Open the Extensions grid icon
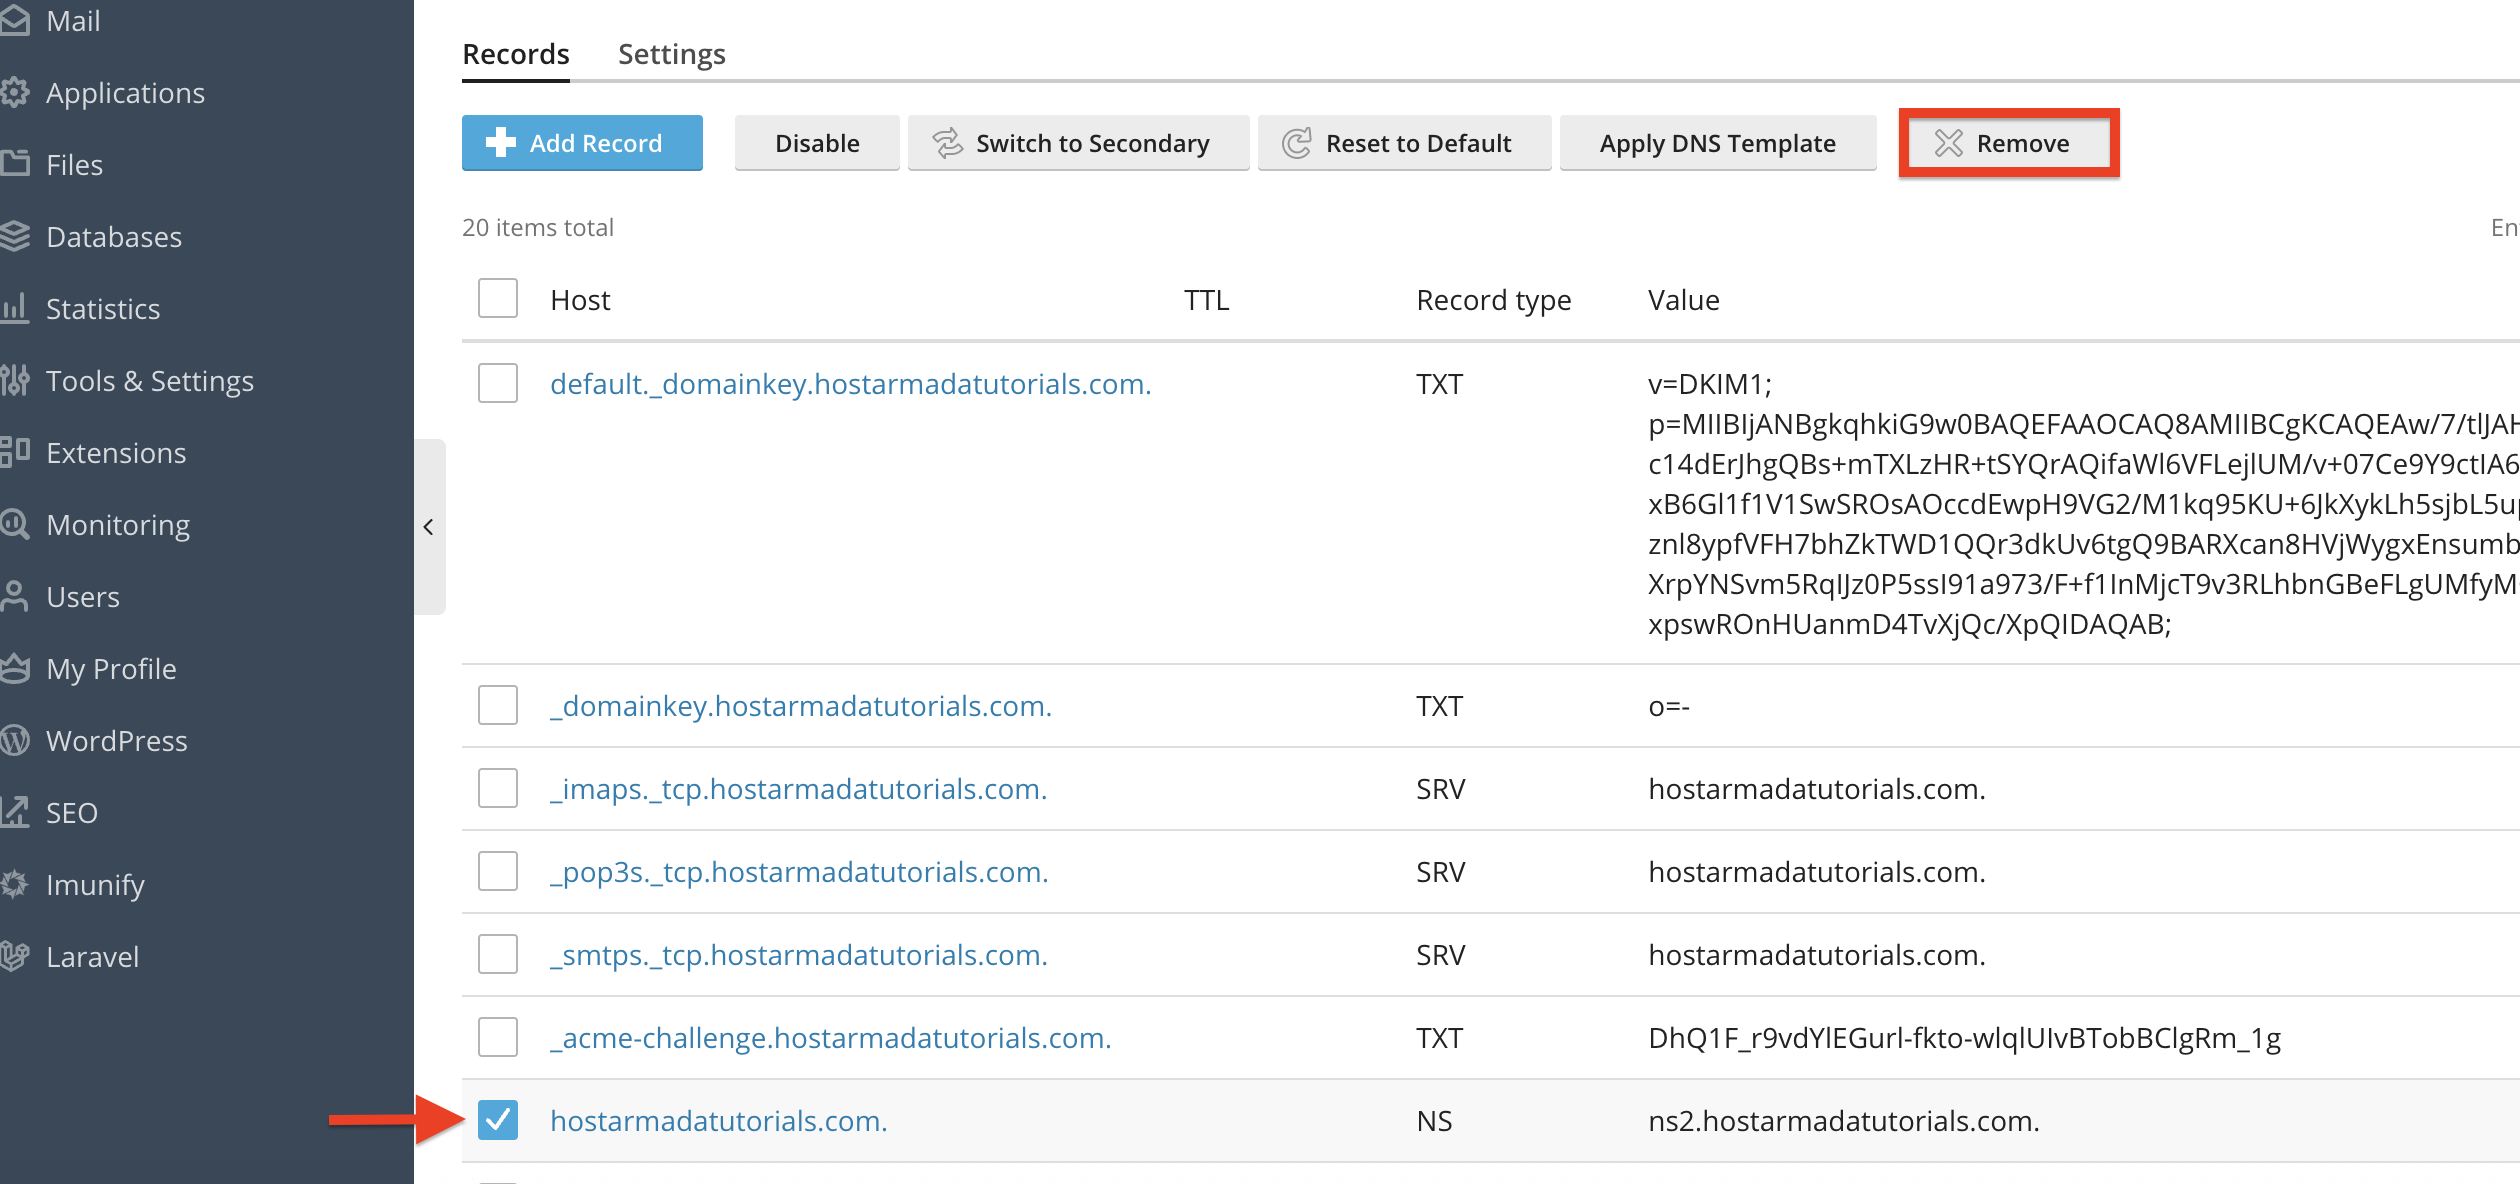Screen dimensions: 2520x1184 pos(14,453)
